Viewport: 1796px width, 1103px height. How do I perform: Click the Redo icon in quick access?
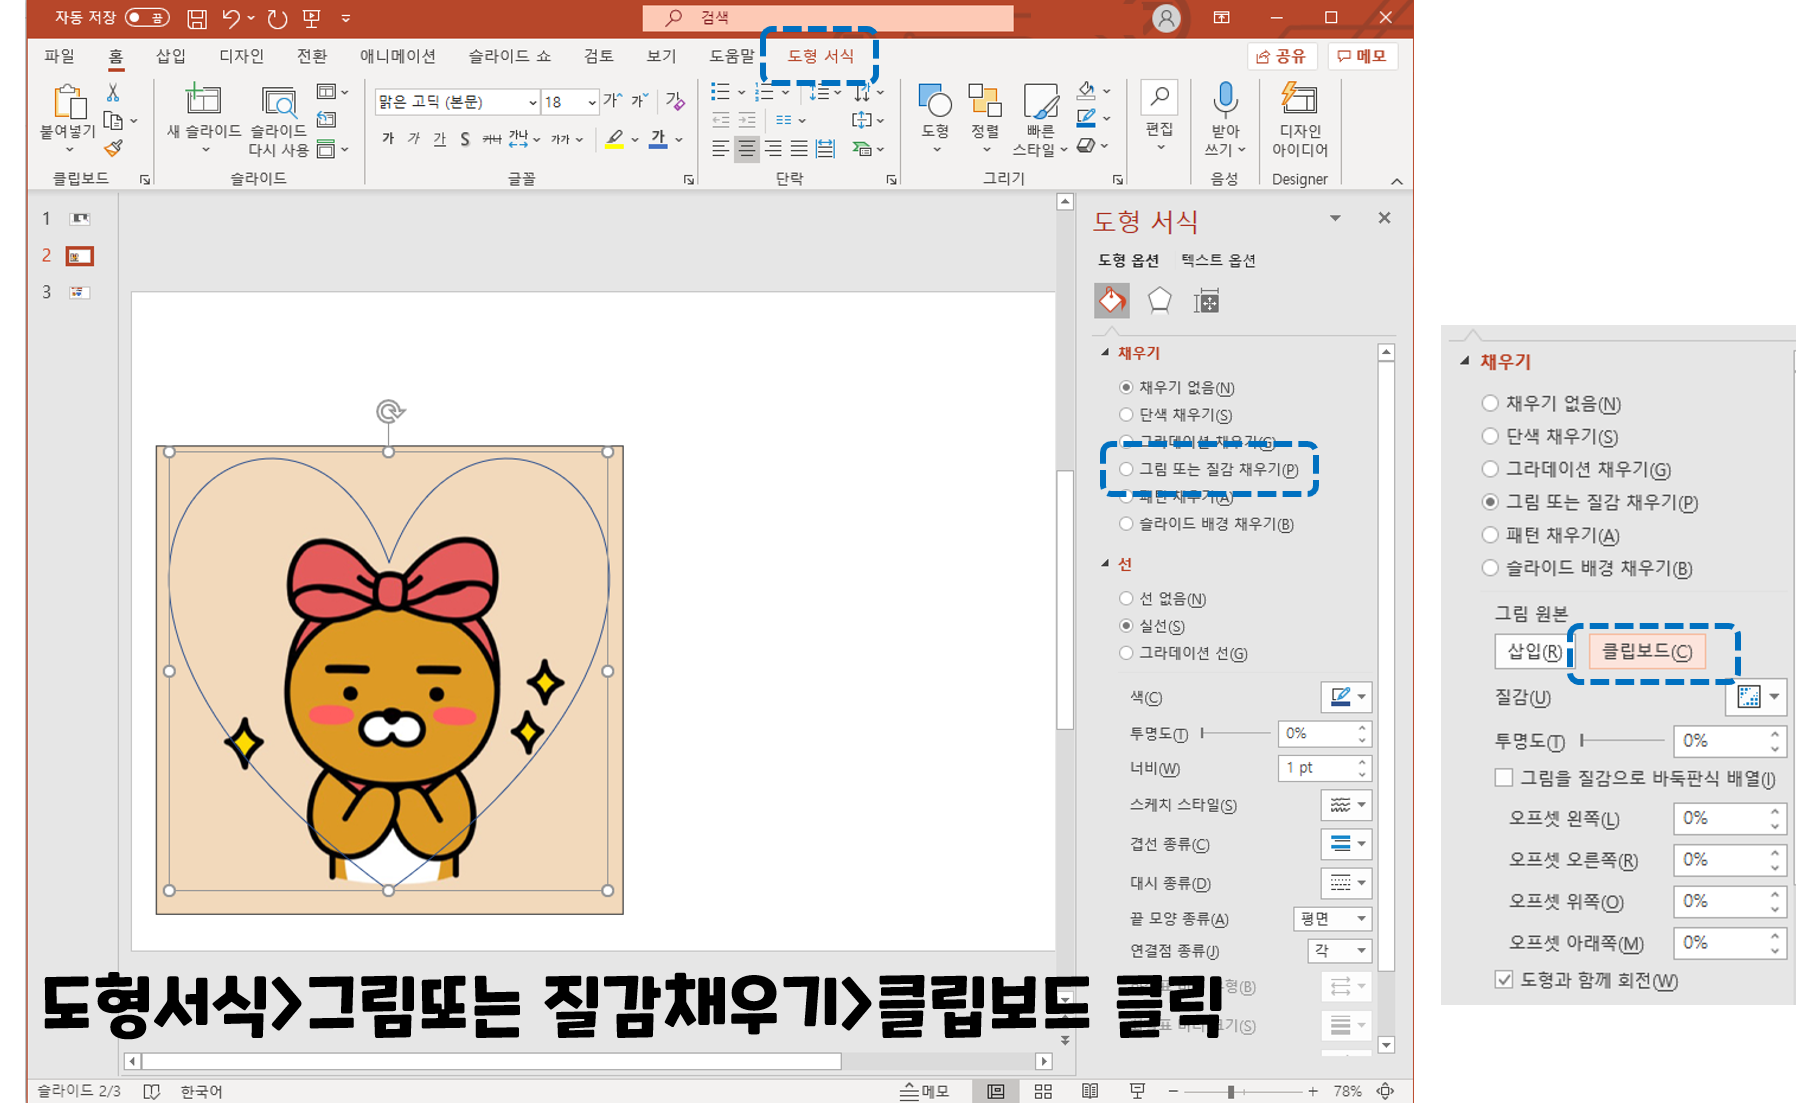[x=277, y=18]
